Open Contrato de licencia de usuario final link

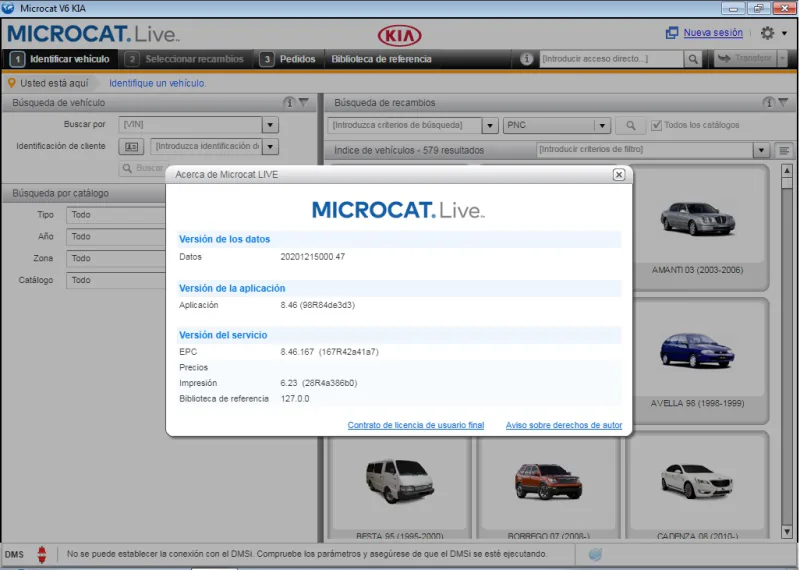click(415, 425)
